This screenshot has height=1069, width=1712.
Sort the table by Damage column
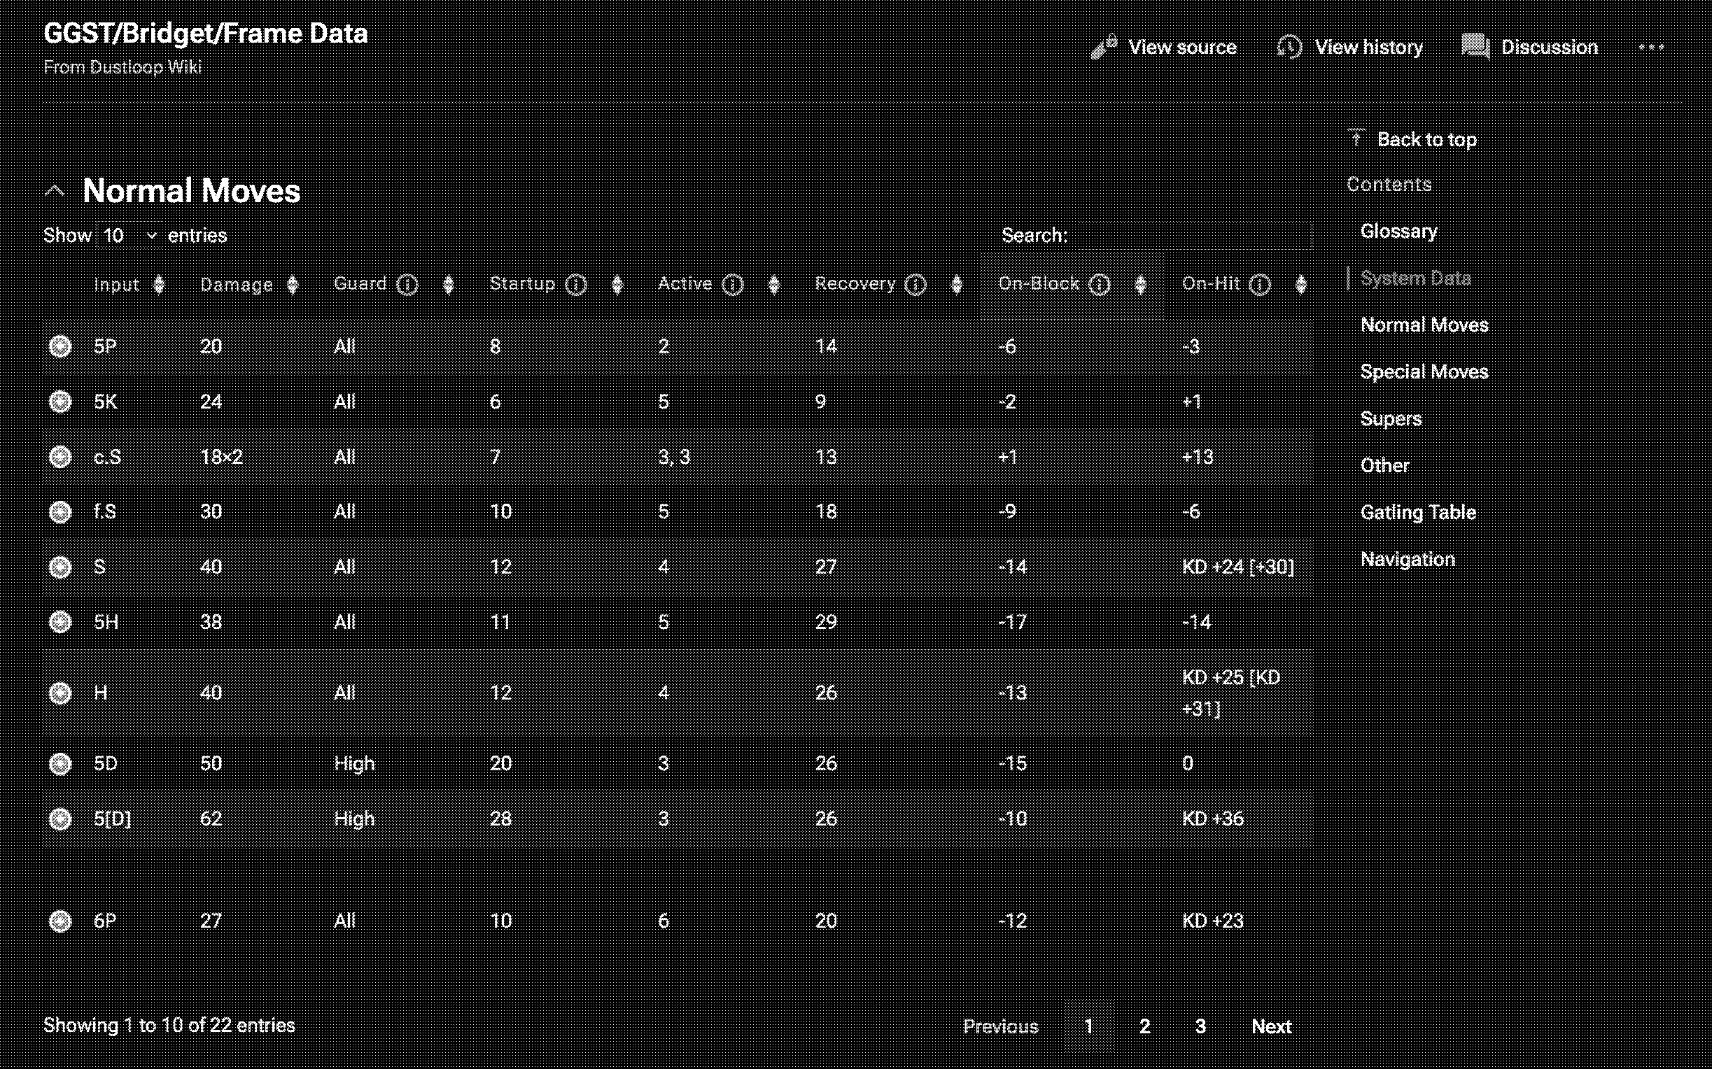(x=292, y=284)
